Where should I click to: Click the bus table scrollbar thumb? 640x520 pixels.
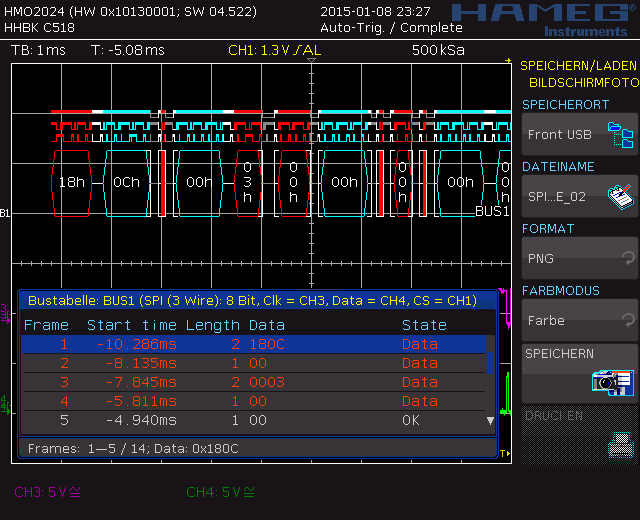(490, 362)
